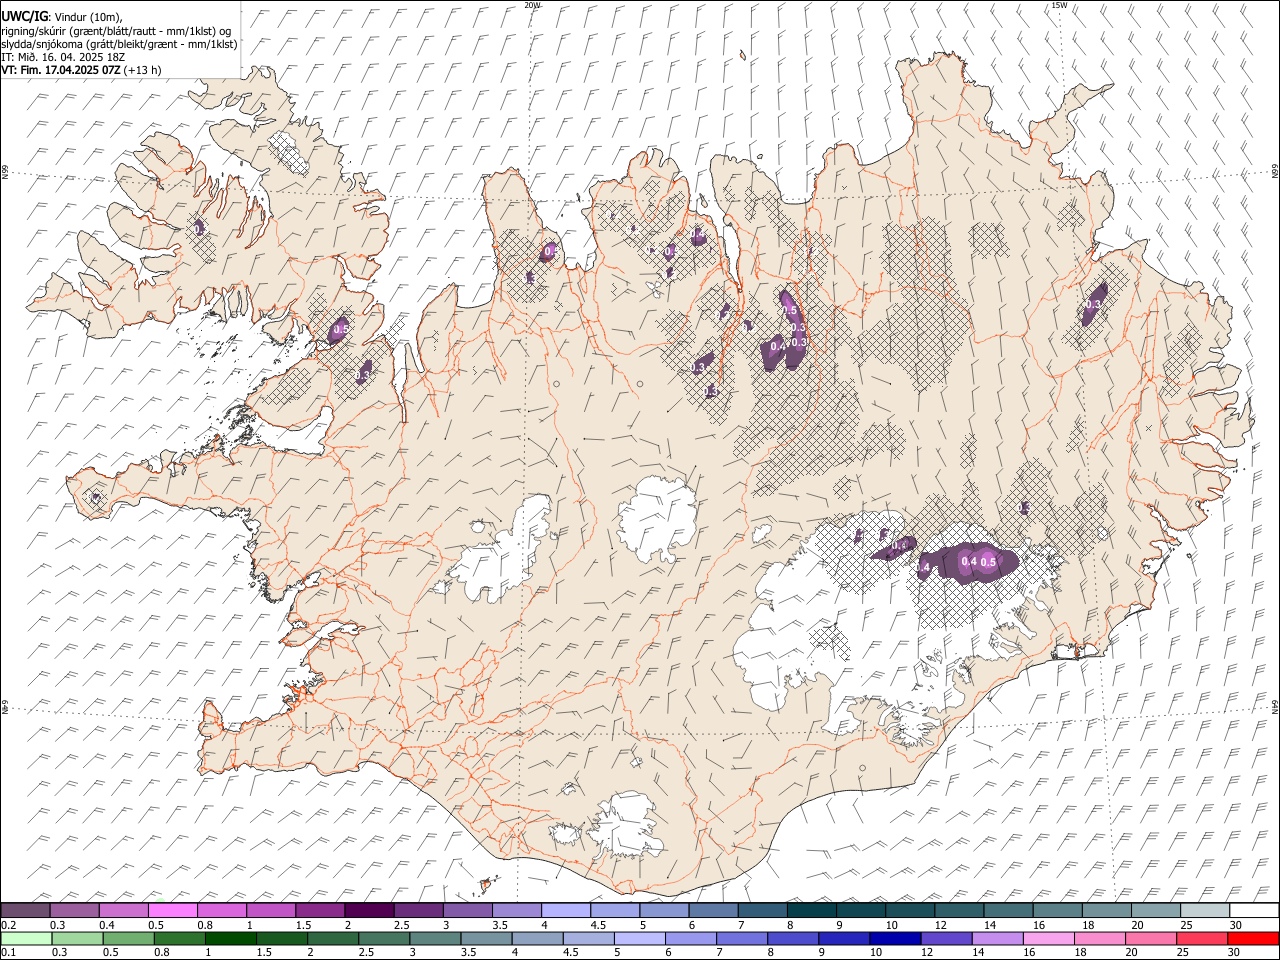Click the '(+13 h)' forecast offset text
This screenshot has width=1280, height=960.
pyautogui.click(x=143, y=70)
